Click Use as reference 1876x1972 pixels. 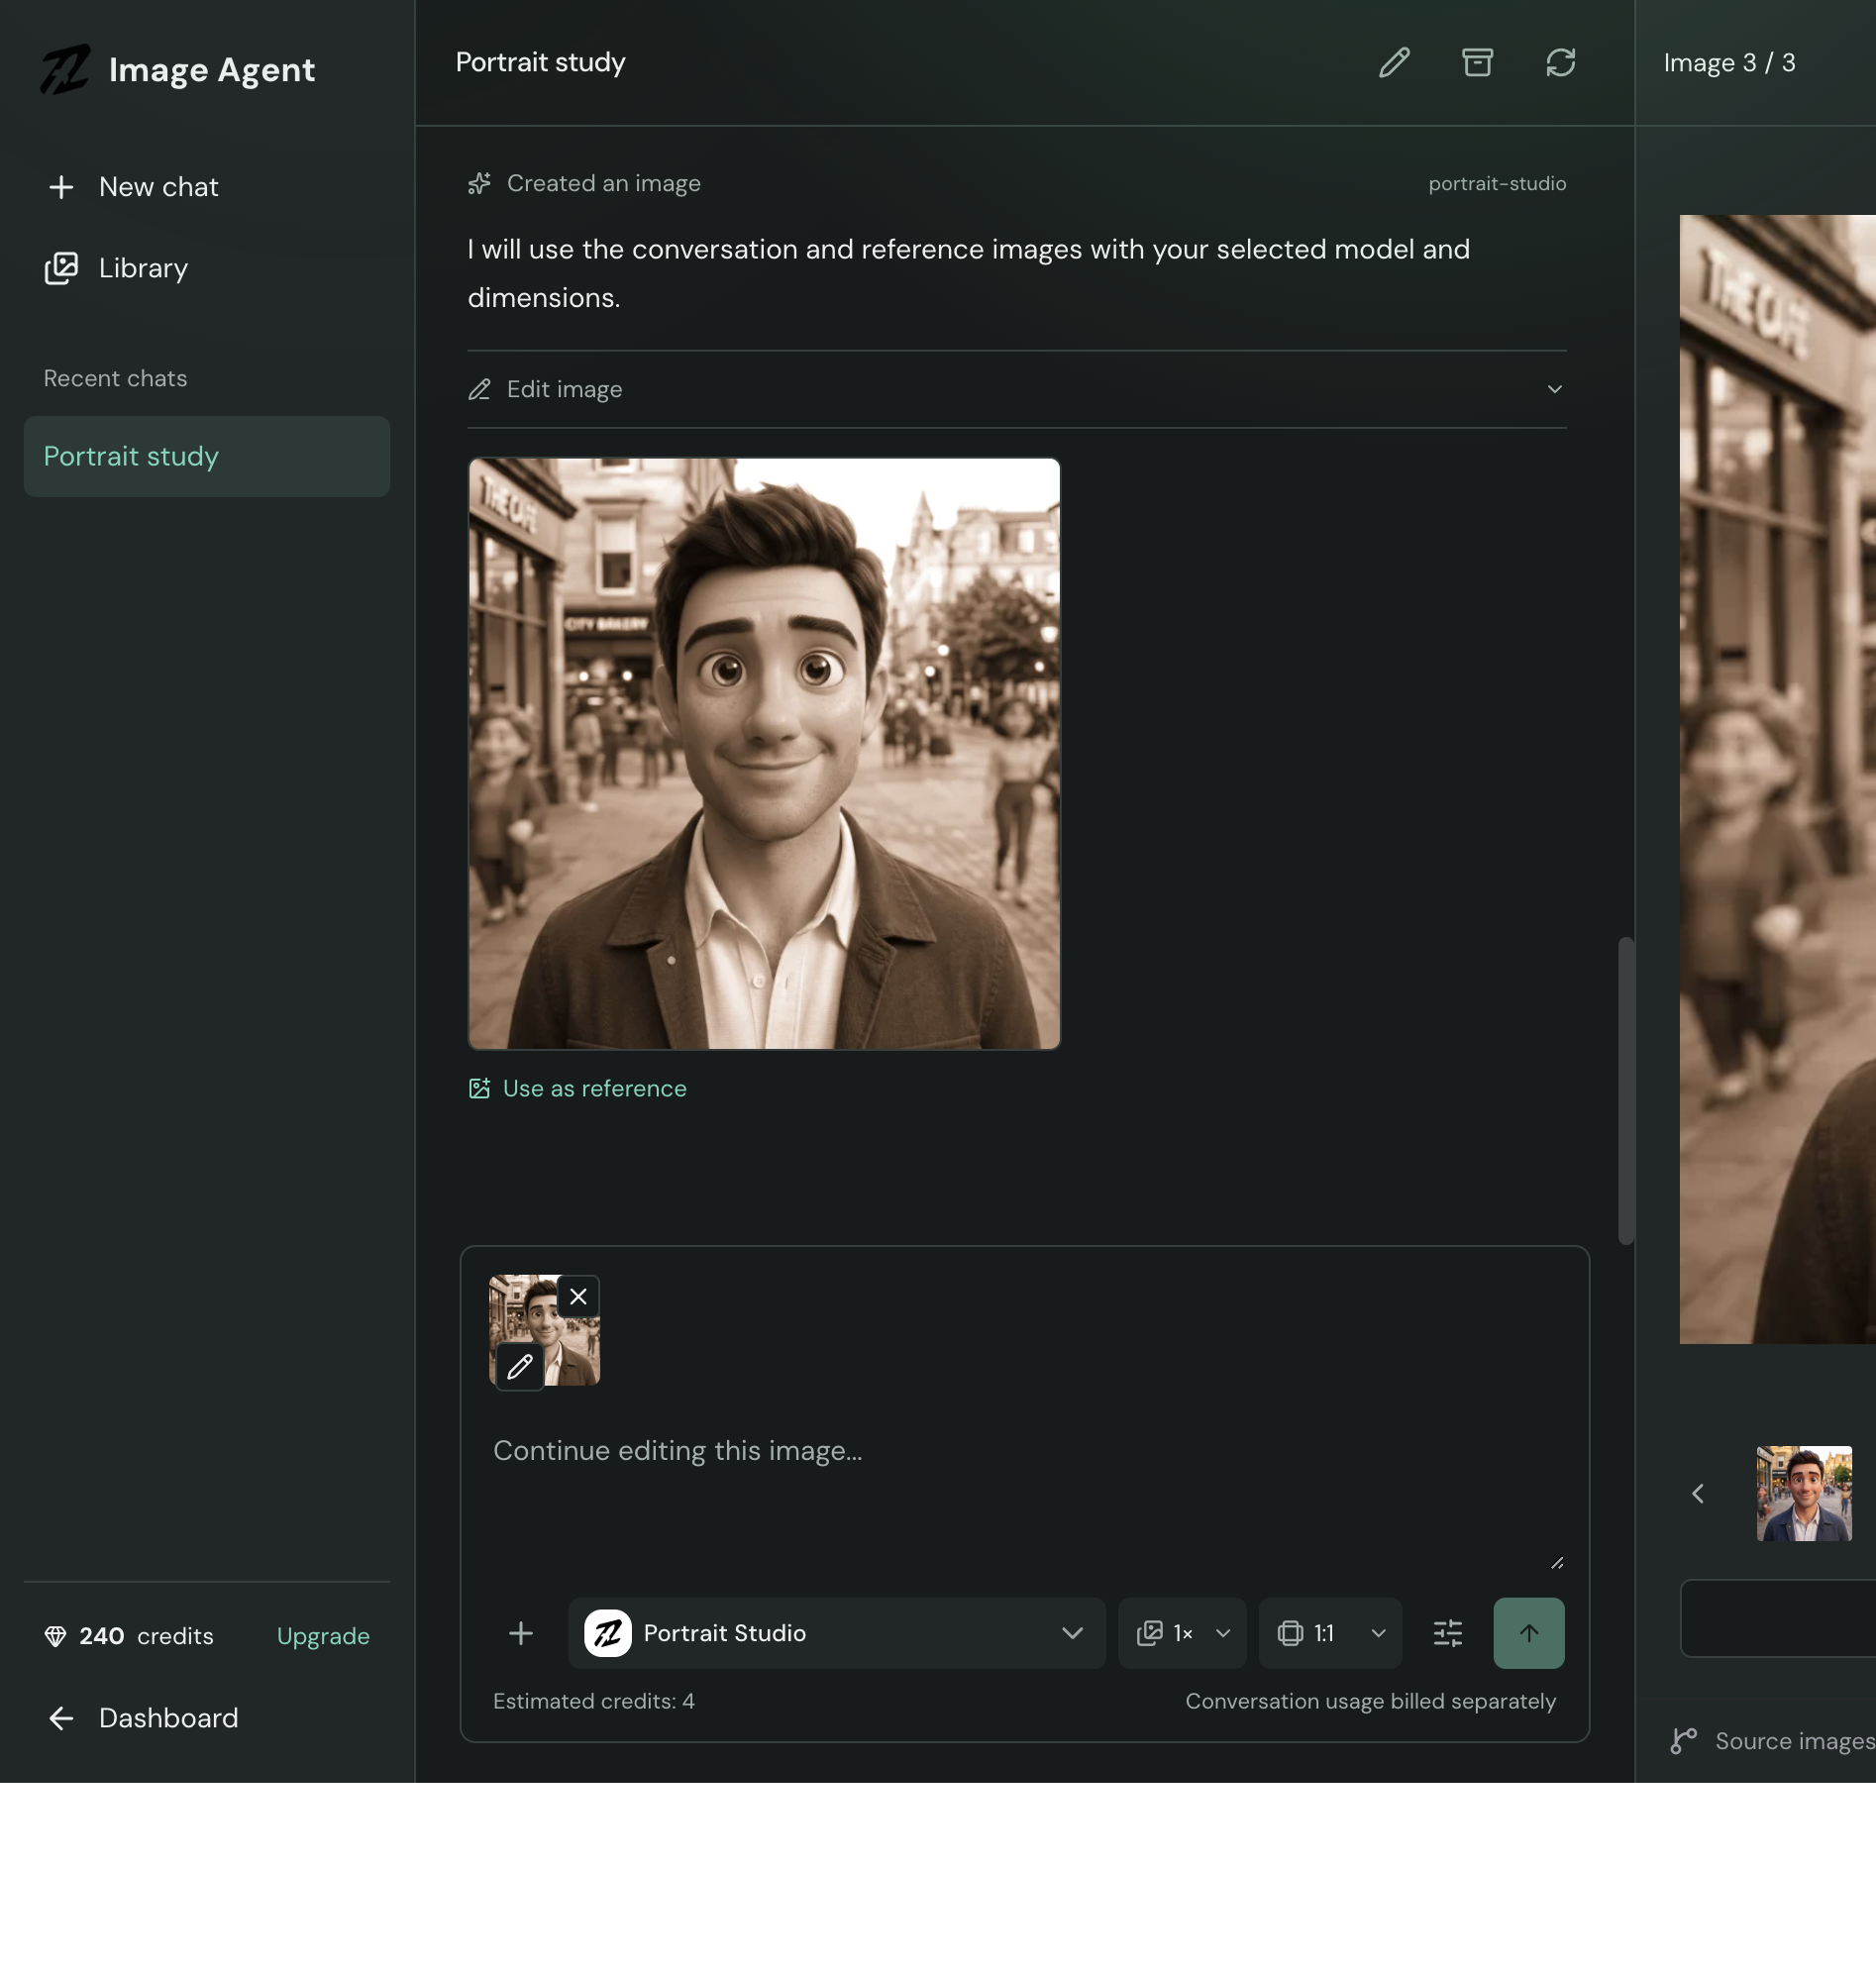578,1088
